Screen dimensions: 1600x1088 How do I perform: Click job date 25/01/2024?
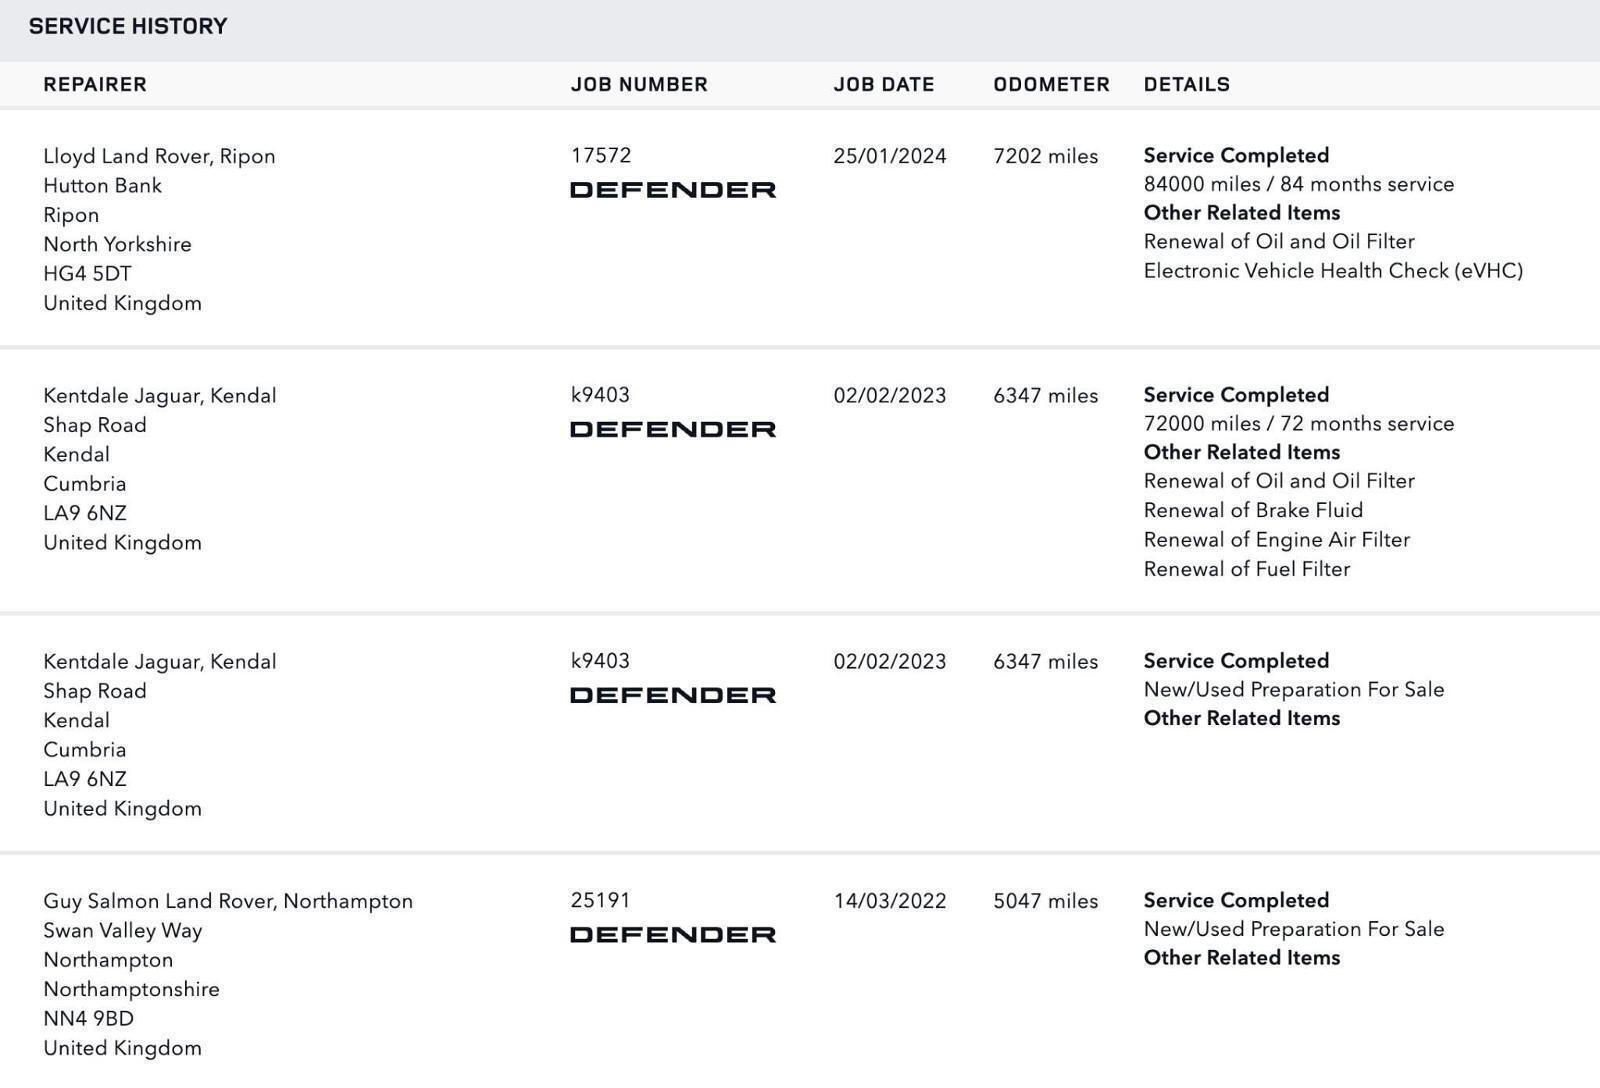coord(890,156)
